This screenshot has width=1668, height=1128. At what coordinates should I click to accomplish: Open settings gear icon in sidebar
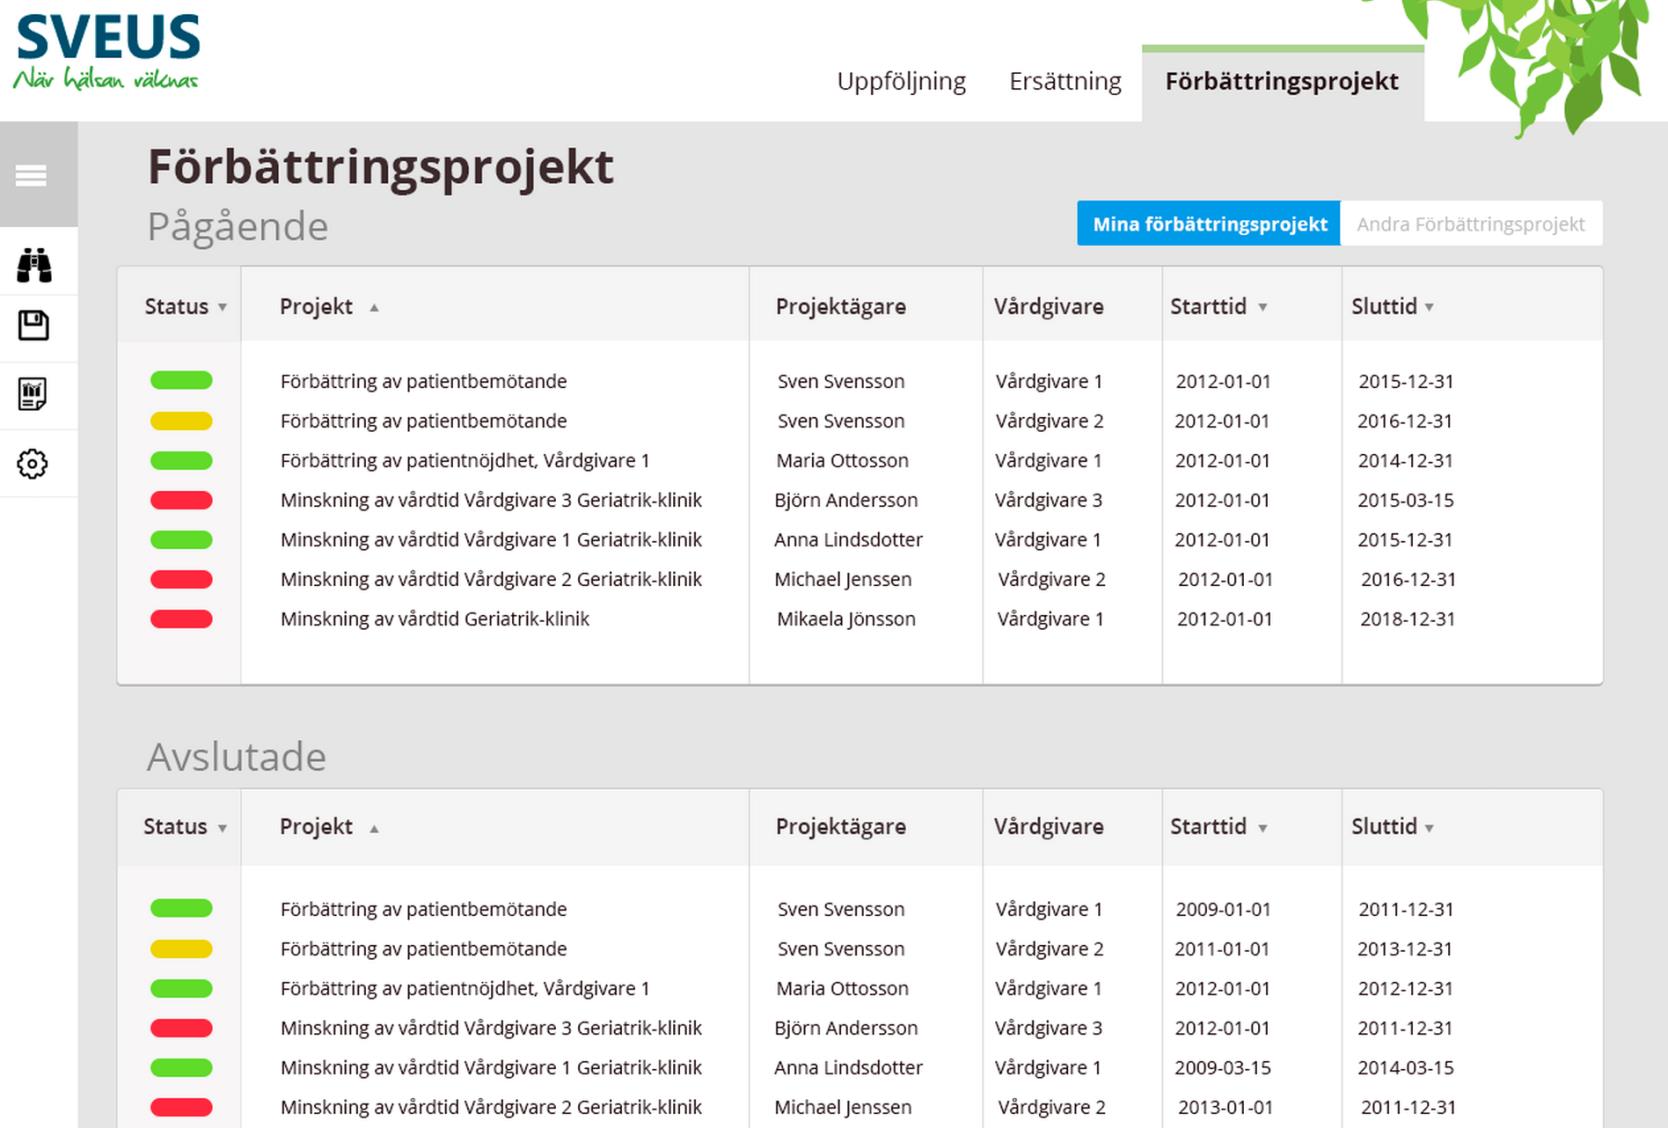click(x=32, y=464)
